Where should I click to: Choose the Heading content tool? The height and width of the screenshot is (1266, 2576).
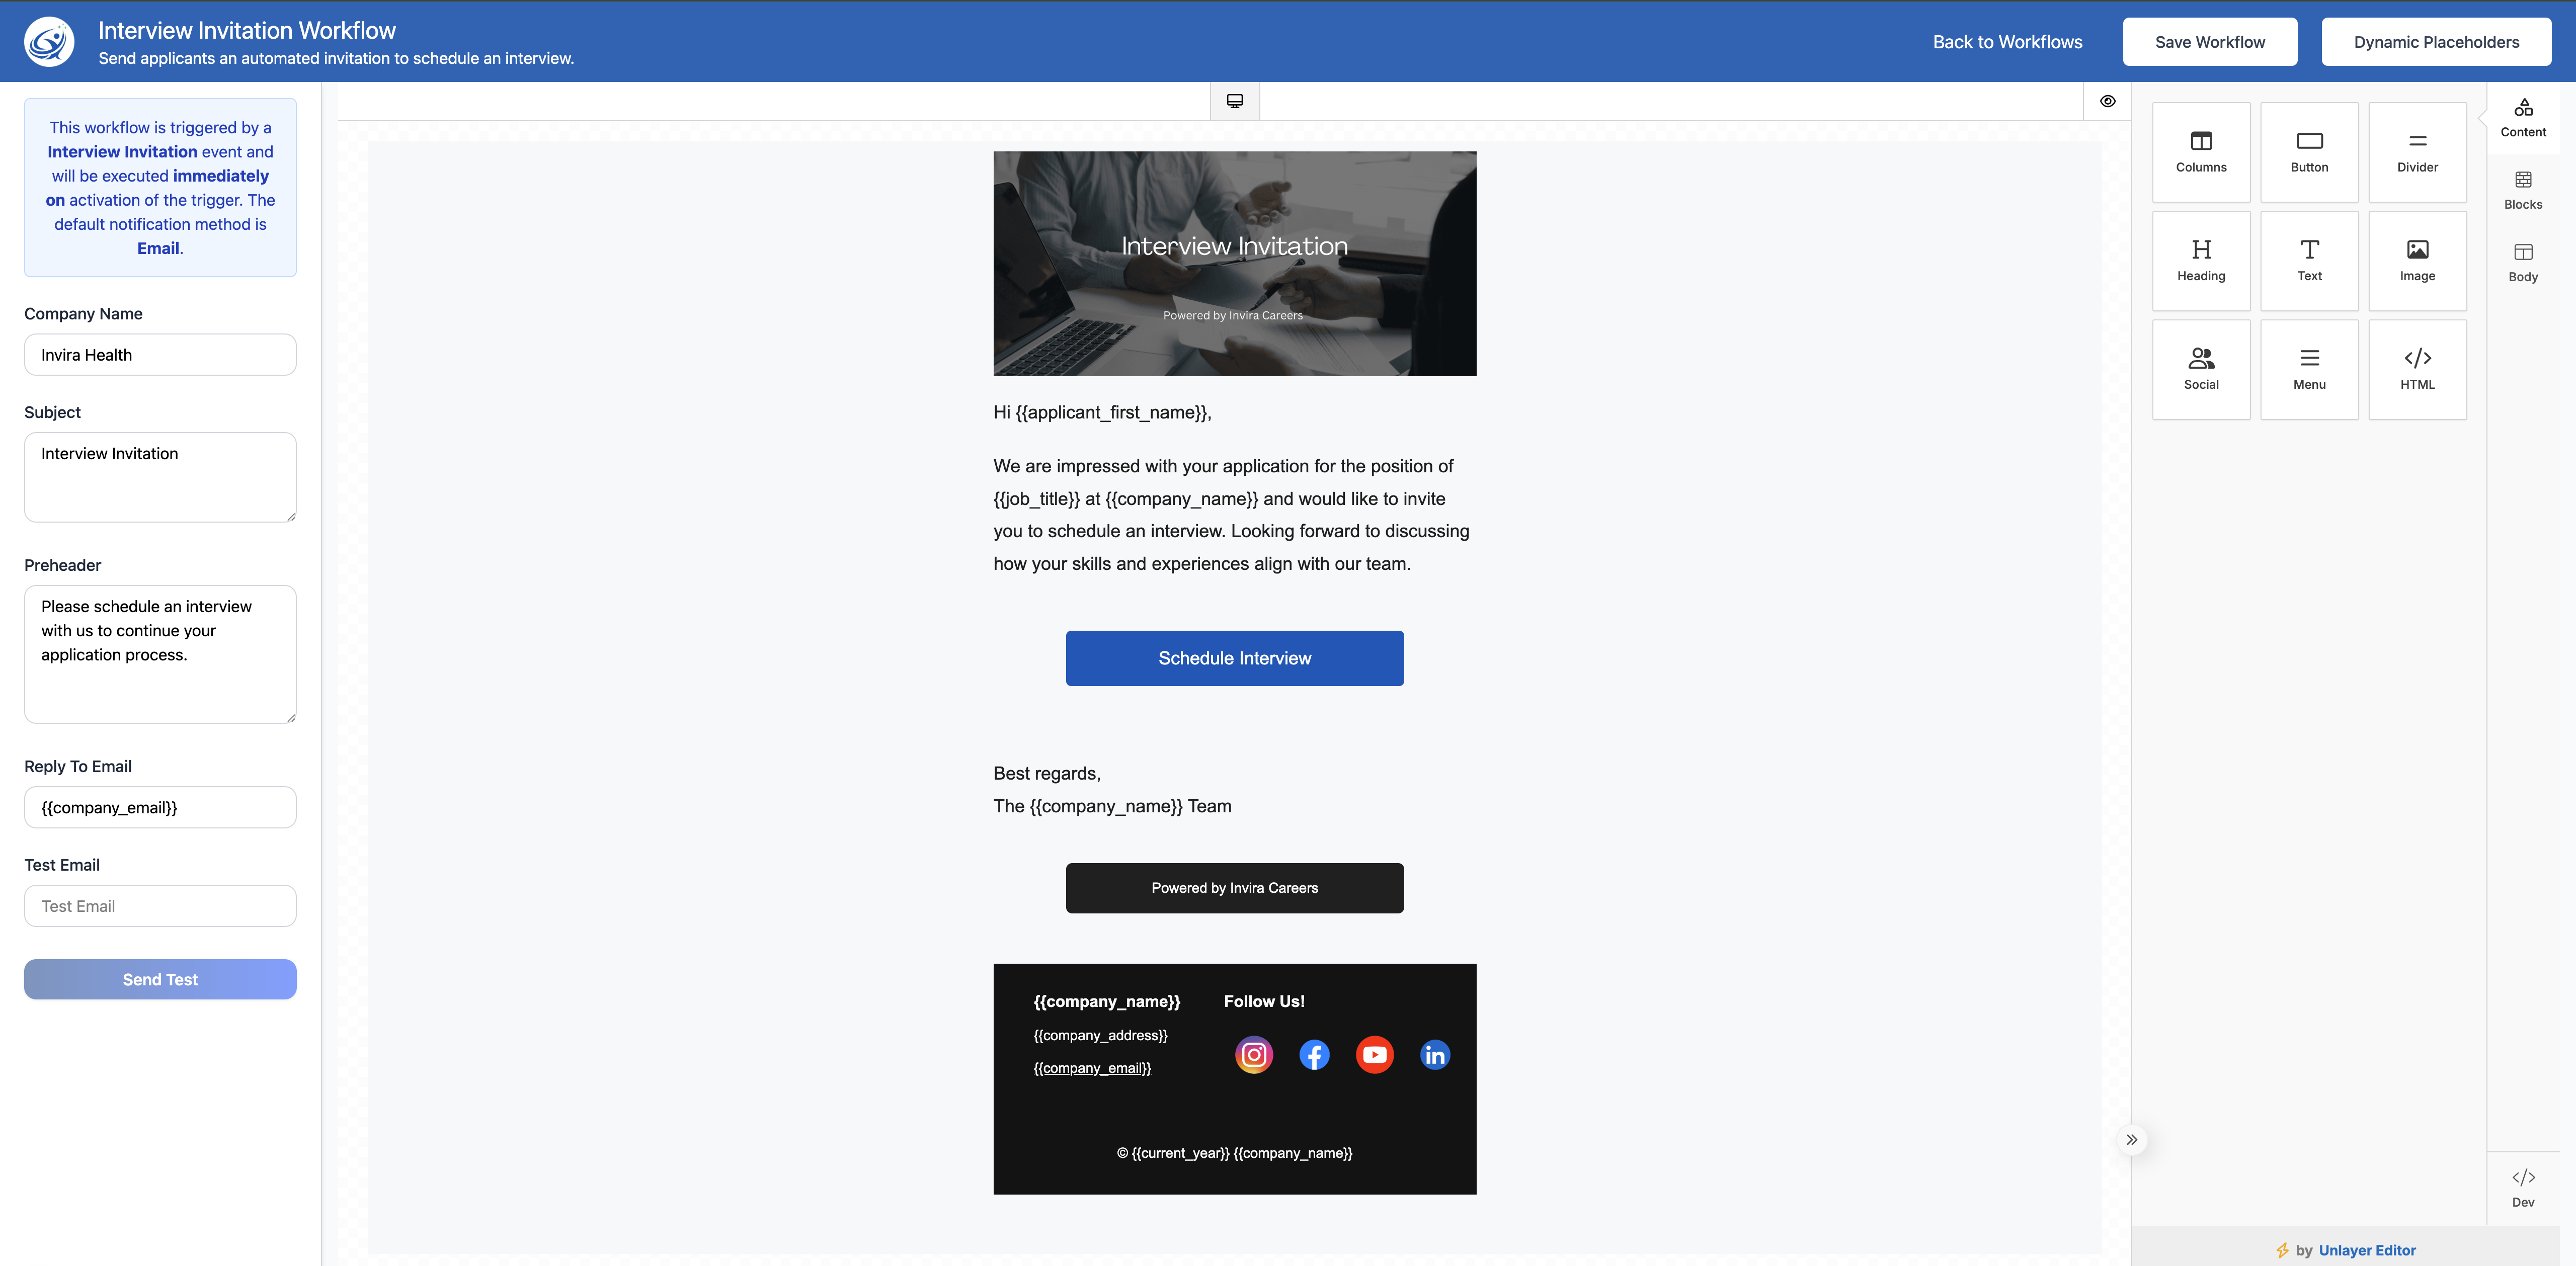pyautogui.click(x=2200, y=260)
